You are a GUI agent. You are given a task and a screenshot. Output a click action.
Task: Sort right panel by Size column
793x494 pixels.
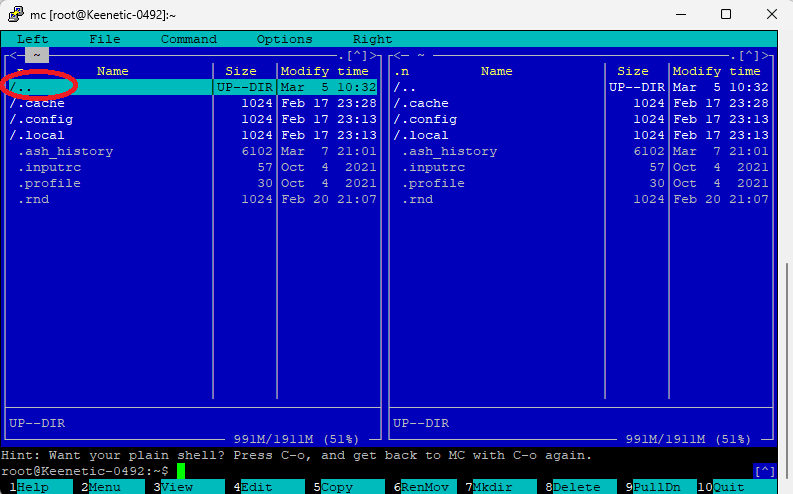tap(633, 71)
